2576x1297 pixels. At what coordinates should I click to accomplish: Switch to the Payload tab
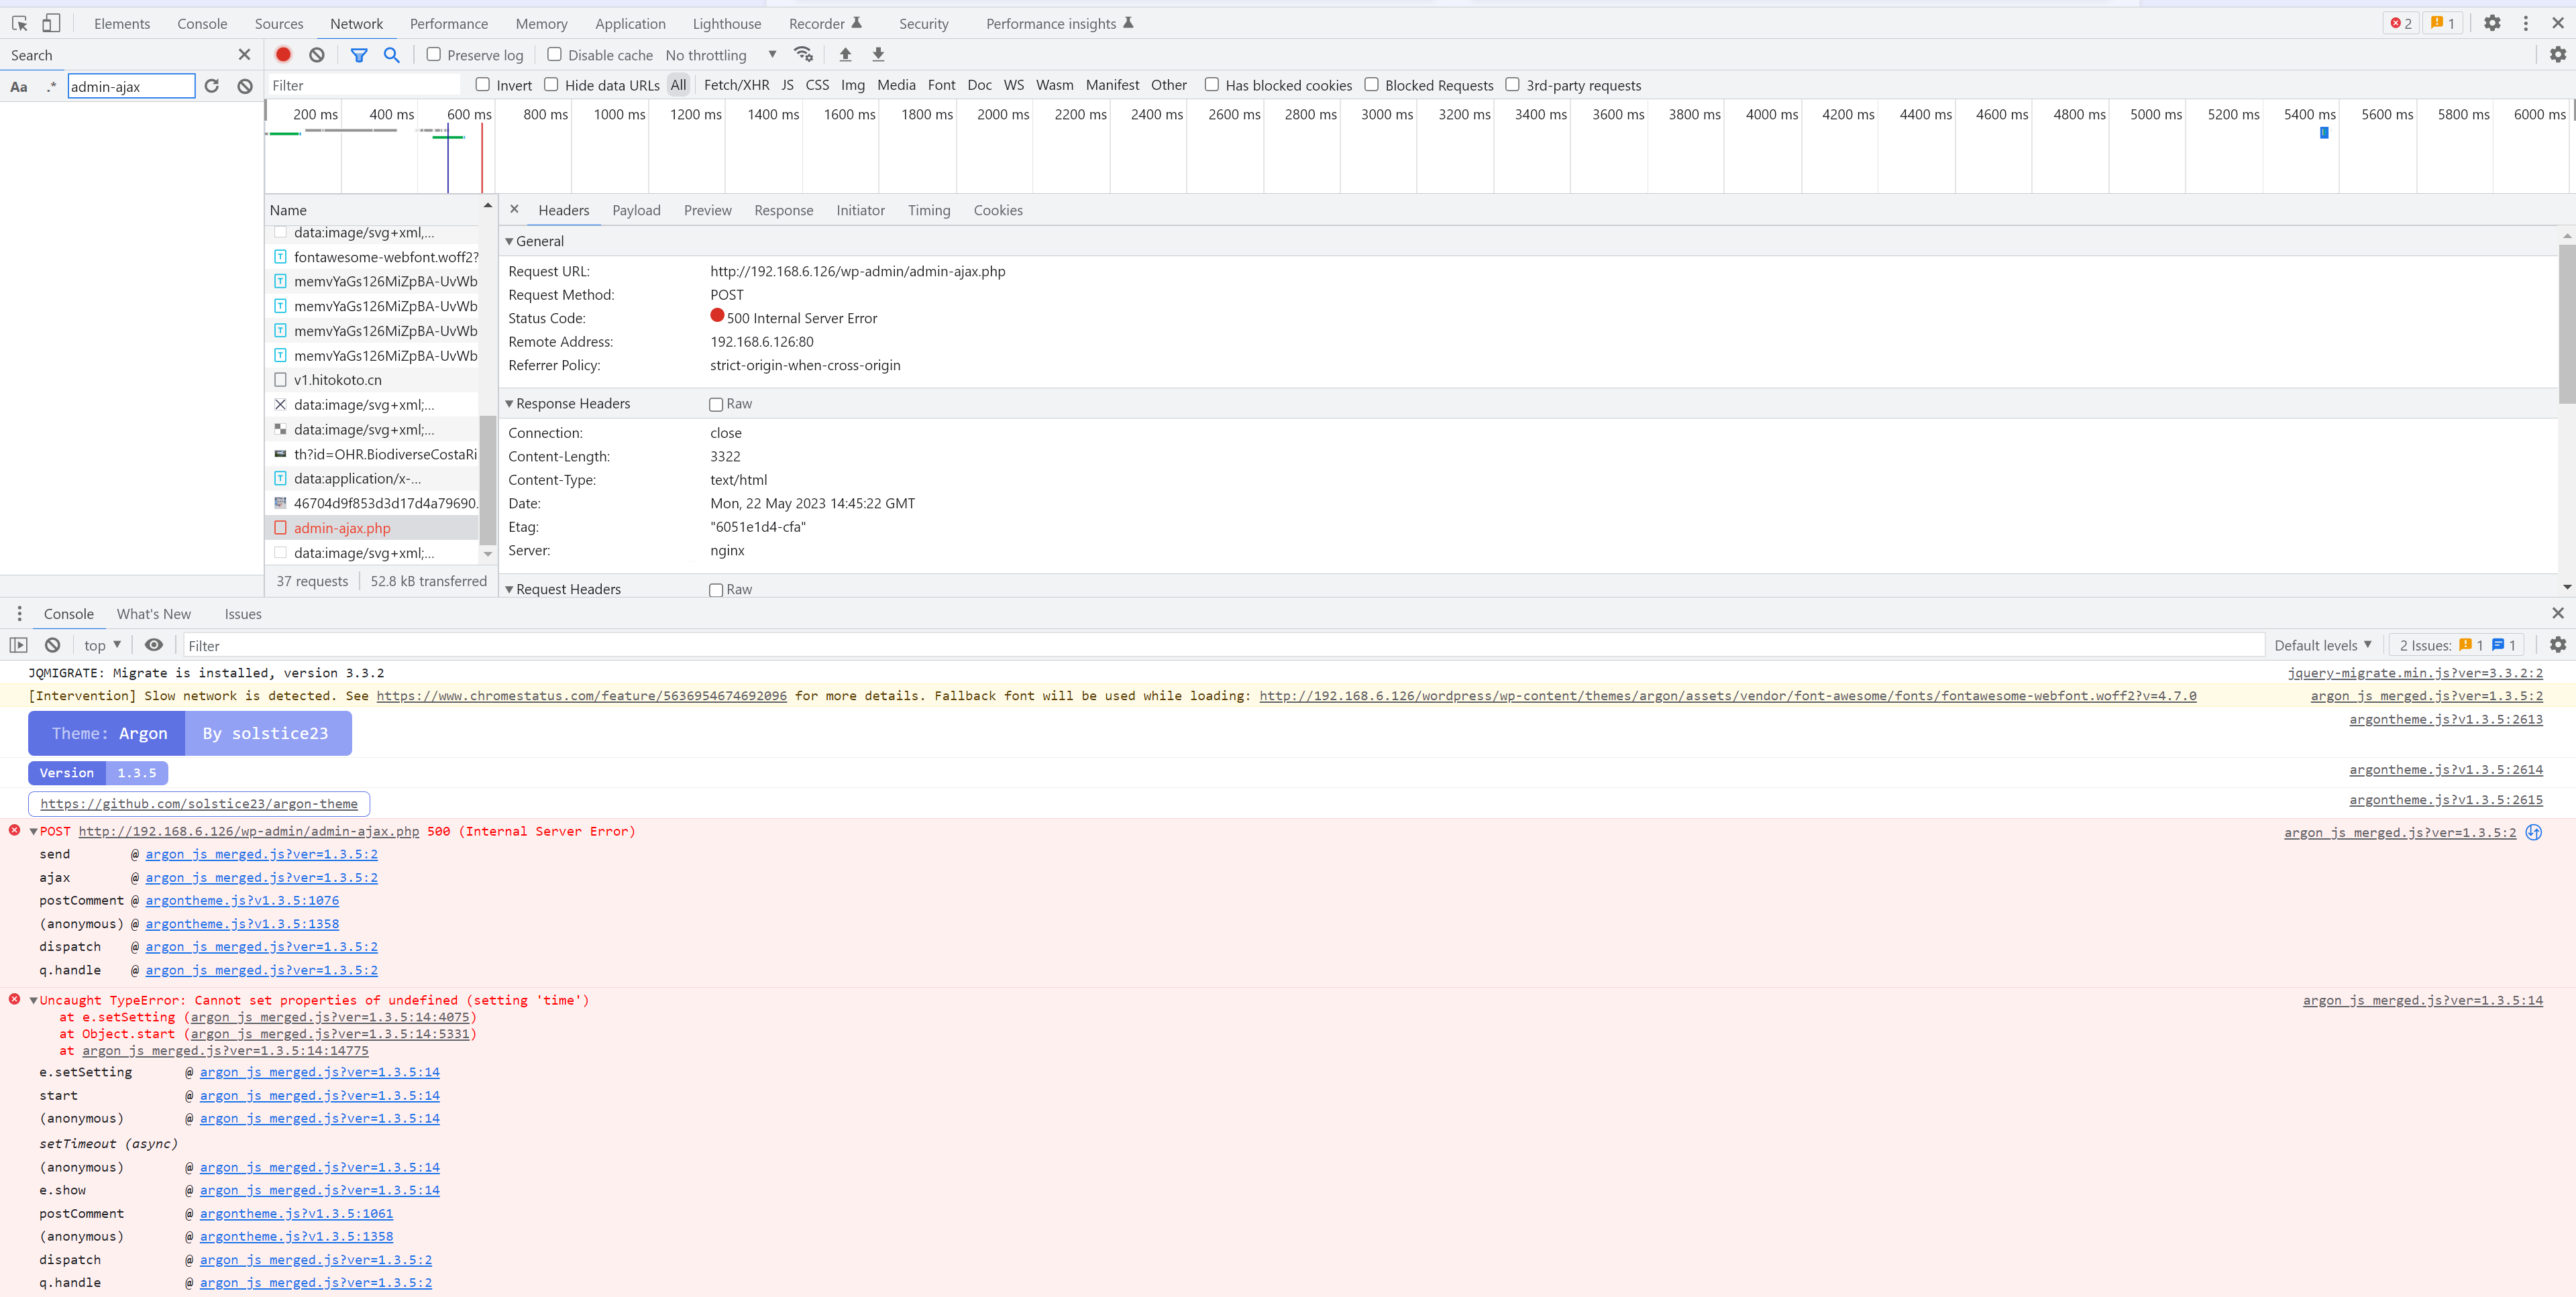pyautogui.click(x=636, y=210)
